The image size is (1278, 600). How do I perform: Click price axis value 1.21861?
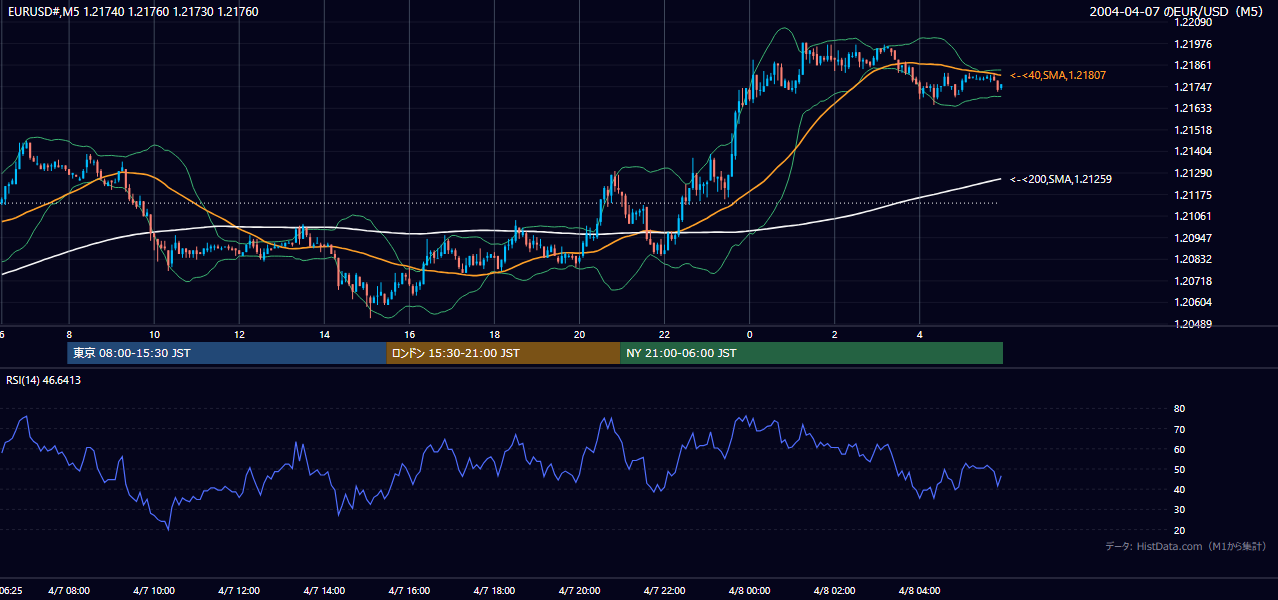point(1192,65)
